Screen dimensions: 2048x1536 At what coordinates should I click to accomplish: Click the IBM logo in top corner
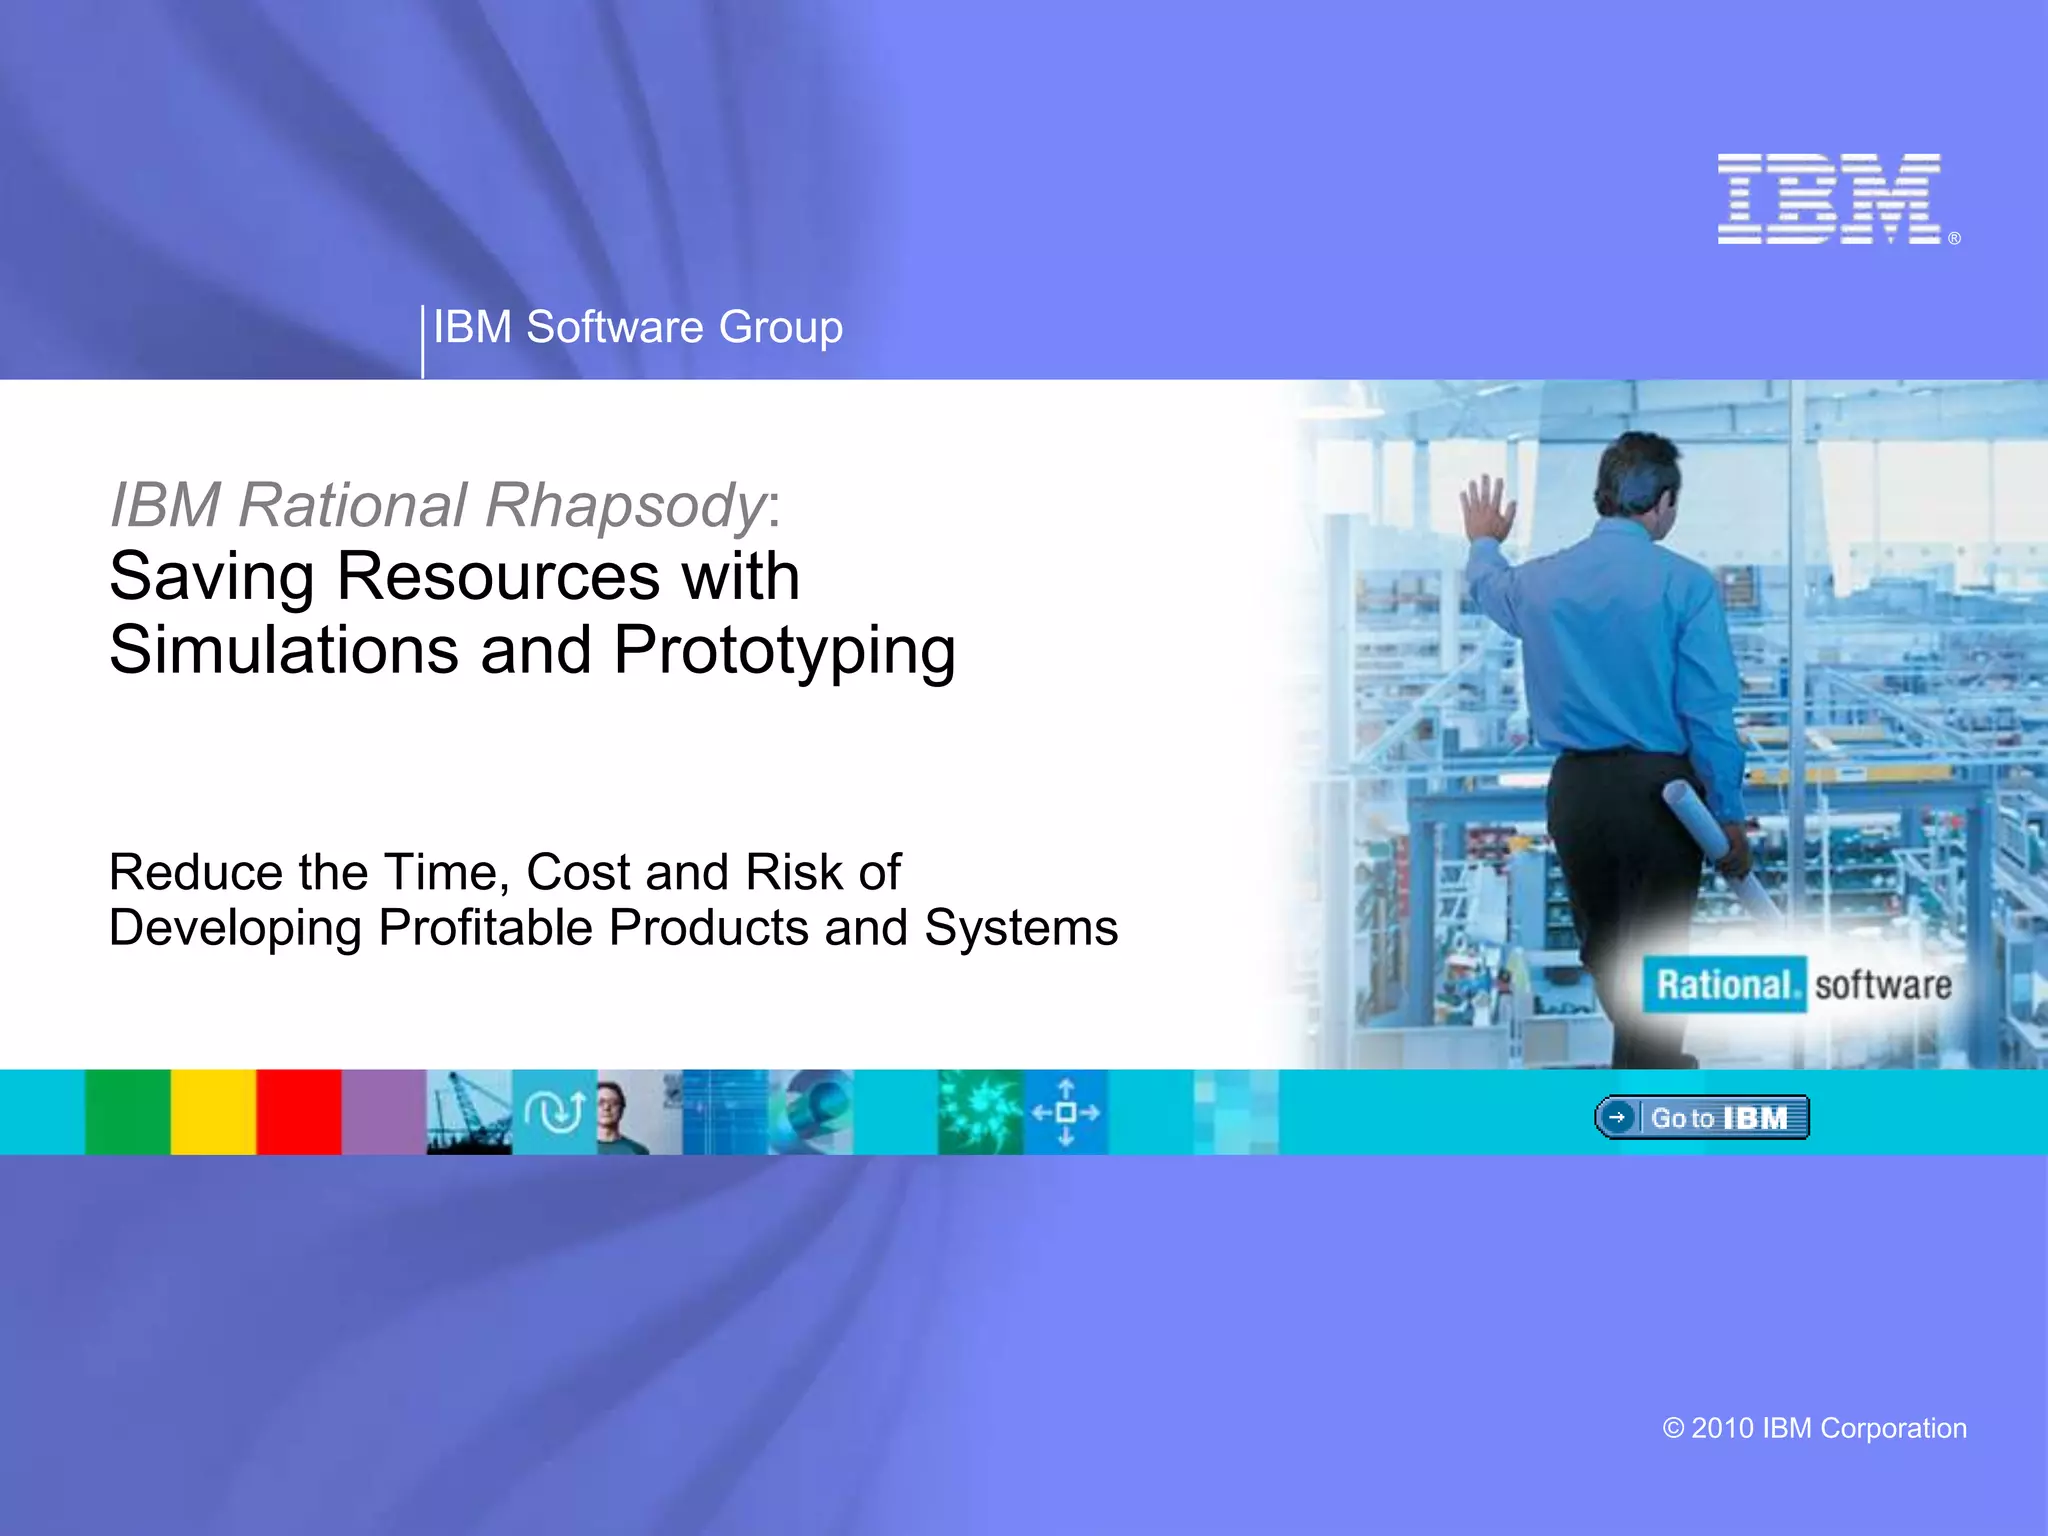(x=1830, y=199)
